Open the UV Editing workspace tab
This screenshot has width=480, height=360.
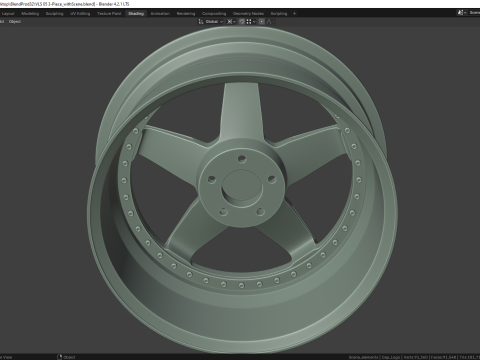pos(80,14)
